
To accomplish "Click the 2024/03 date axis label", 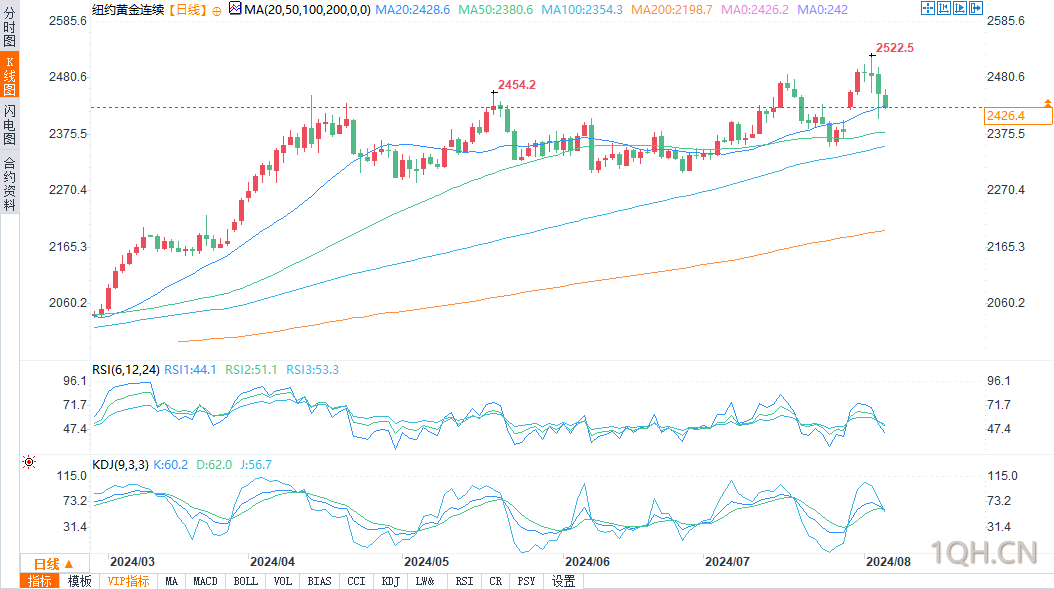I will (132, 561).
